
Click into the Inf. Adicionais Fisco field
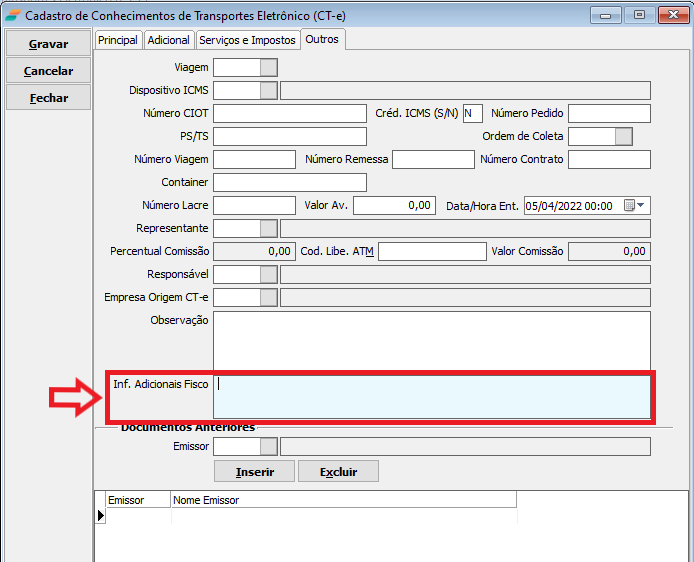point(432,396)
